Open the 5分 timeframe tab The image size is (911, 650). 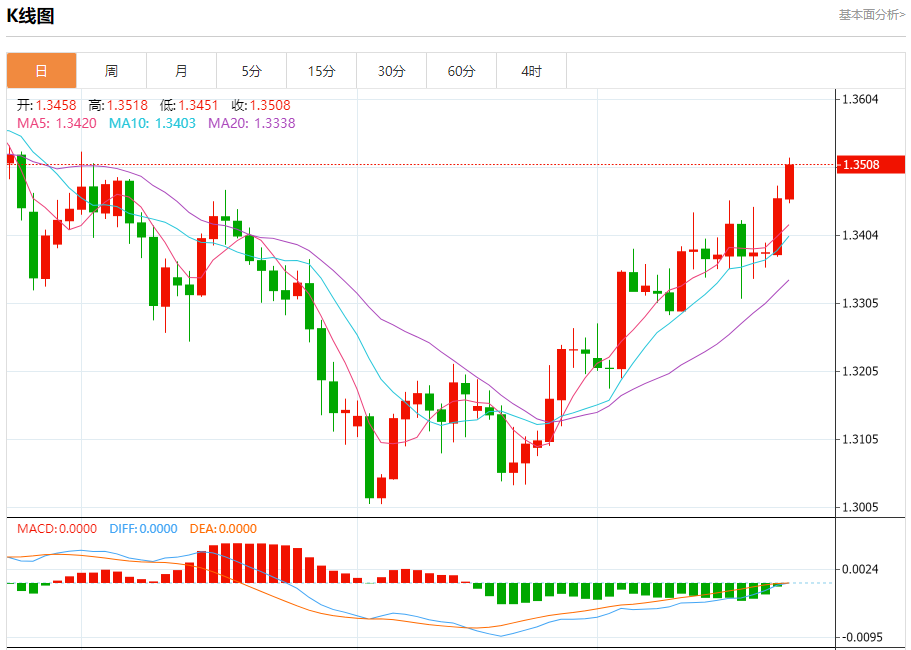click(x=251, y=71)
